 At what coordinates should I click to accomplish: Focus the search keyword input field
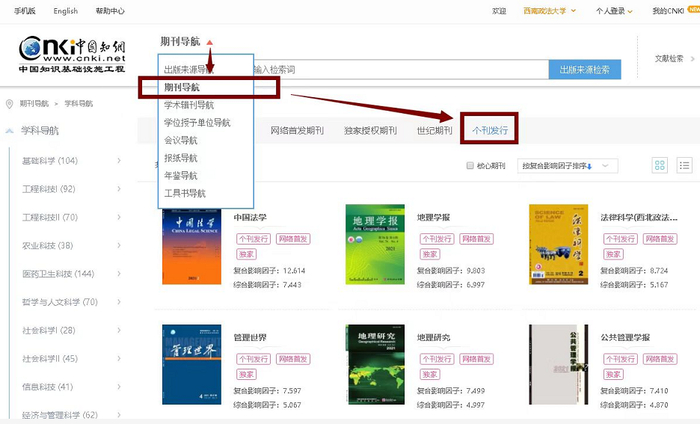(400, 70)
